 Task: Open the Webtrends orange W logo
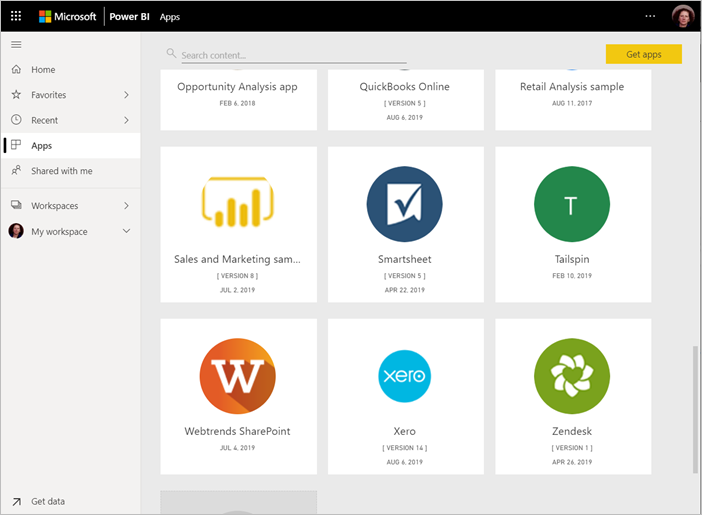click(238, 376)
